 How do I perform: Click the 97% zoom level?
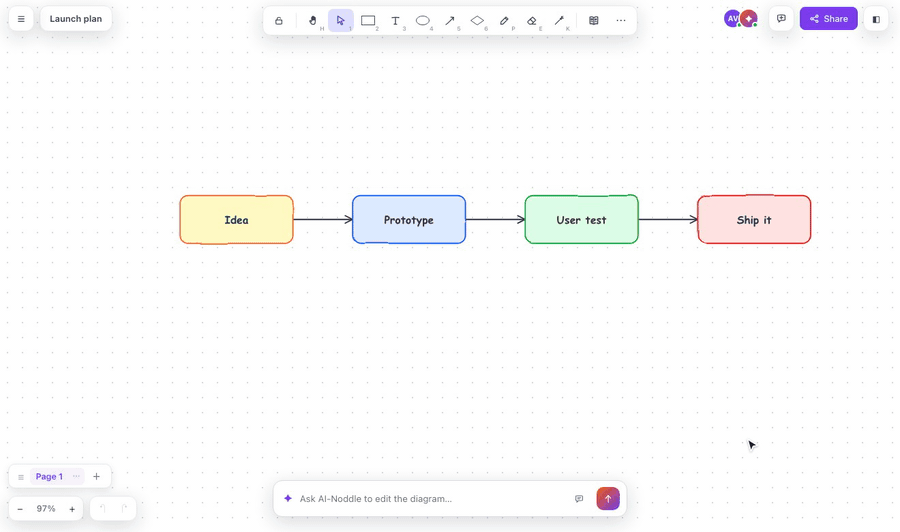46,508
